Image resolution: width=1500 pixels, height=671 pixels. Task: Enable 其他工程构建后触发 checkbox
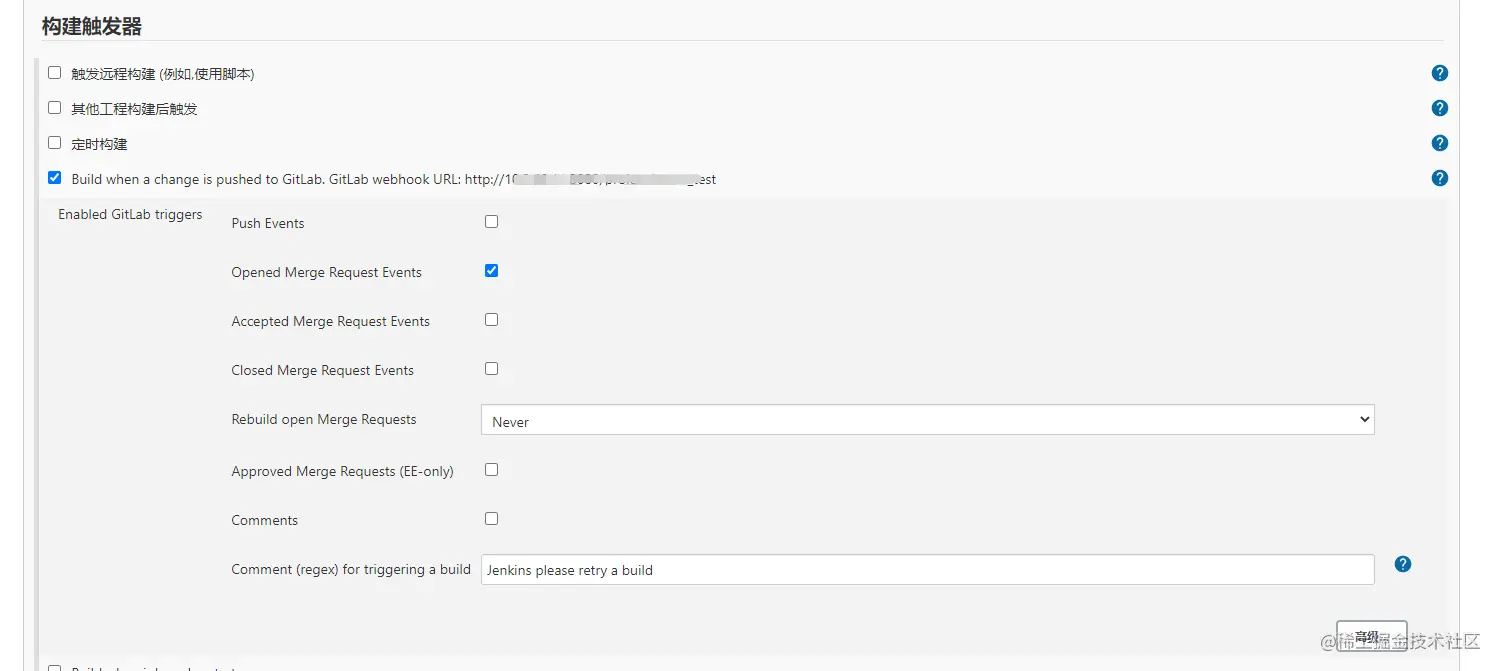(x=55, y=108)
